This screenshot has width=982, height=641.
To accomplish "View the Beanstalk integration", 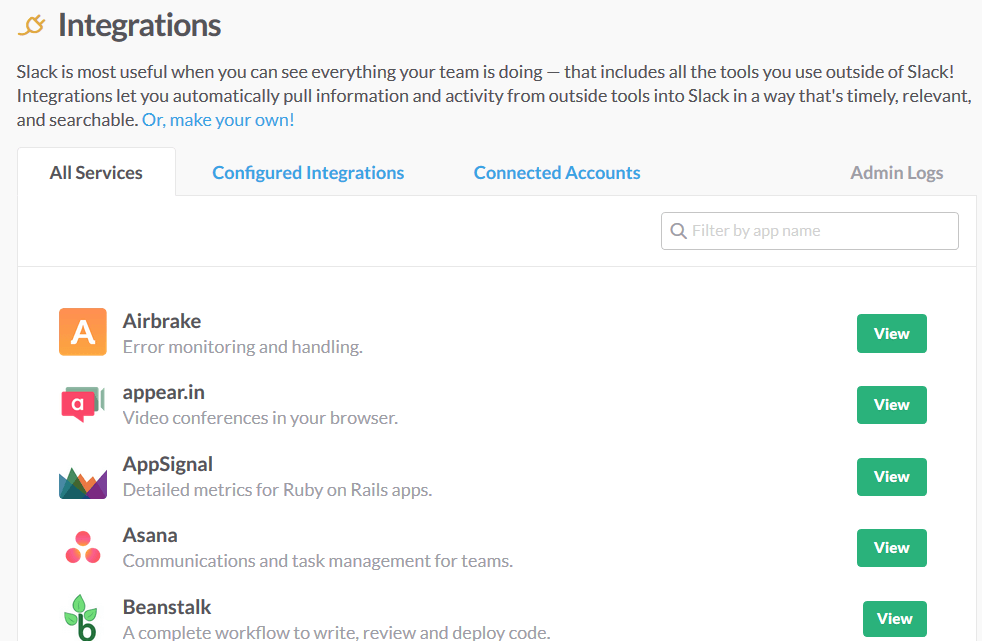I will pyautogui.click(x=894, y=619).
